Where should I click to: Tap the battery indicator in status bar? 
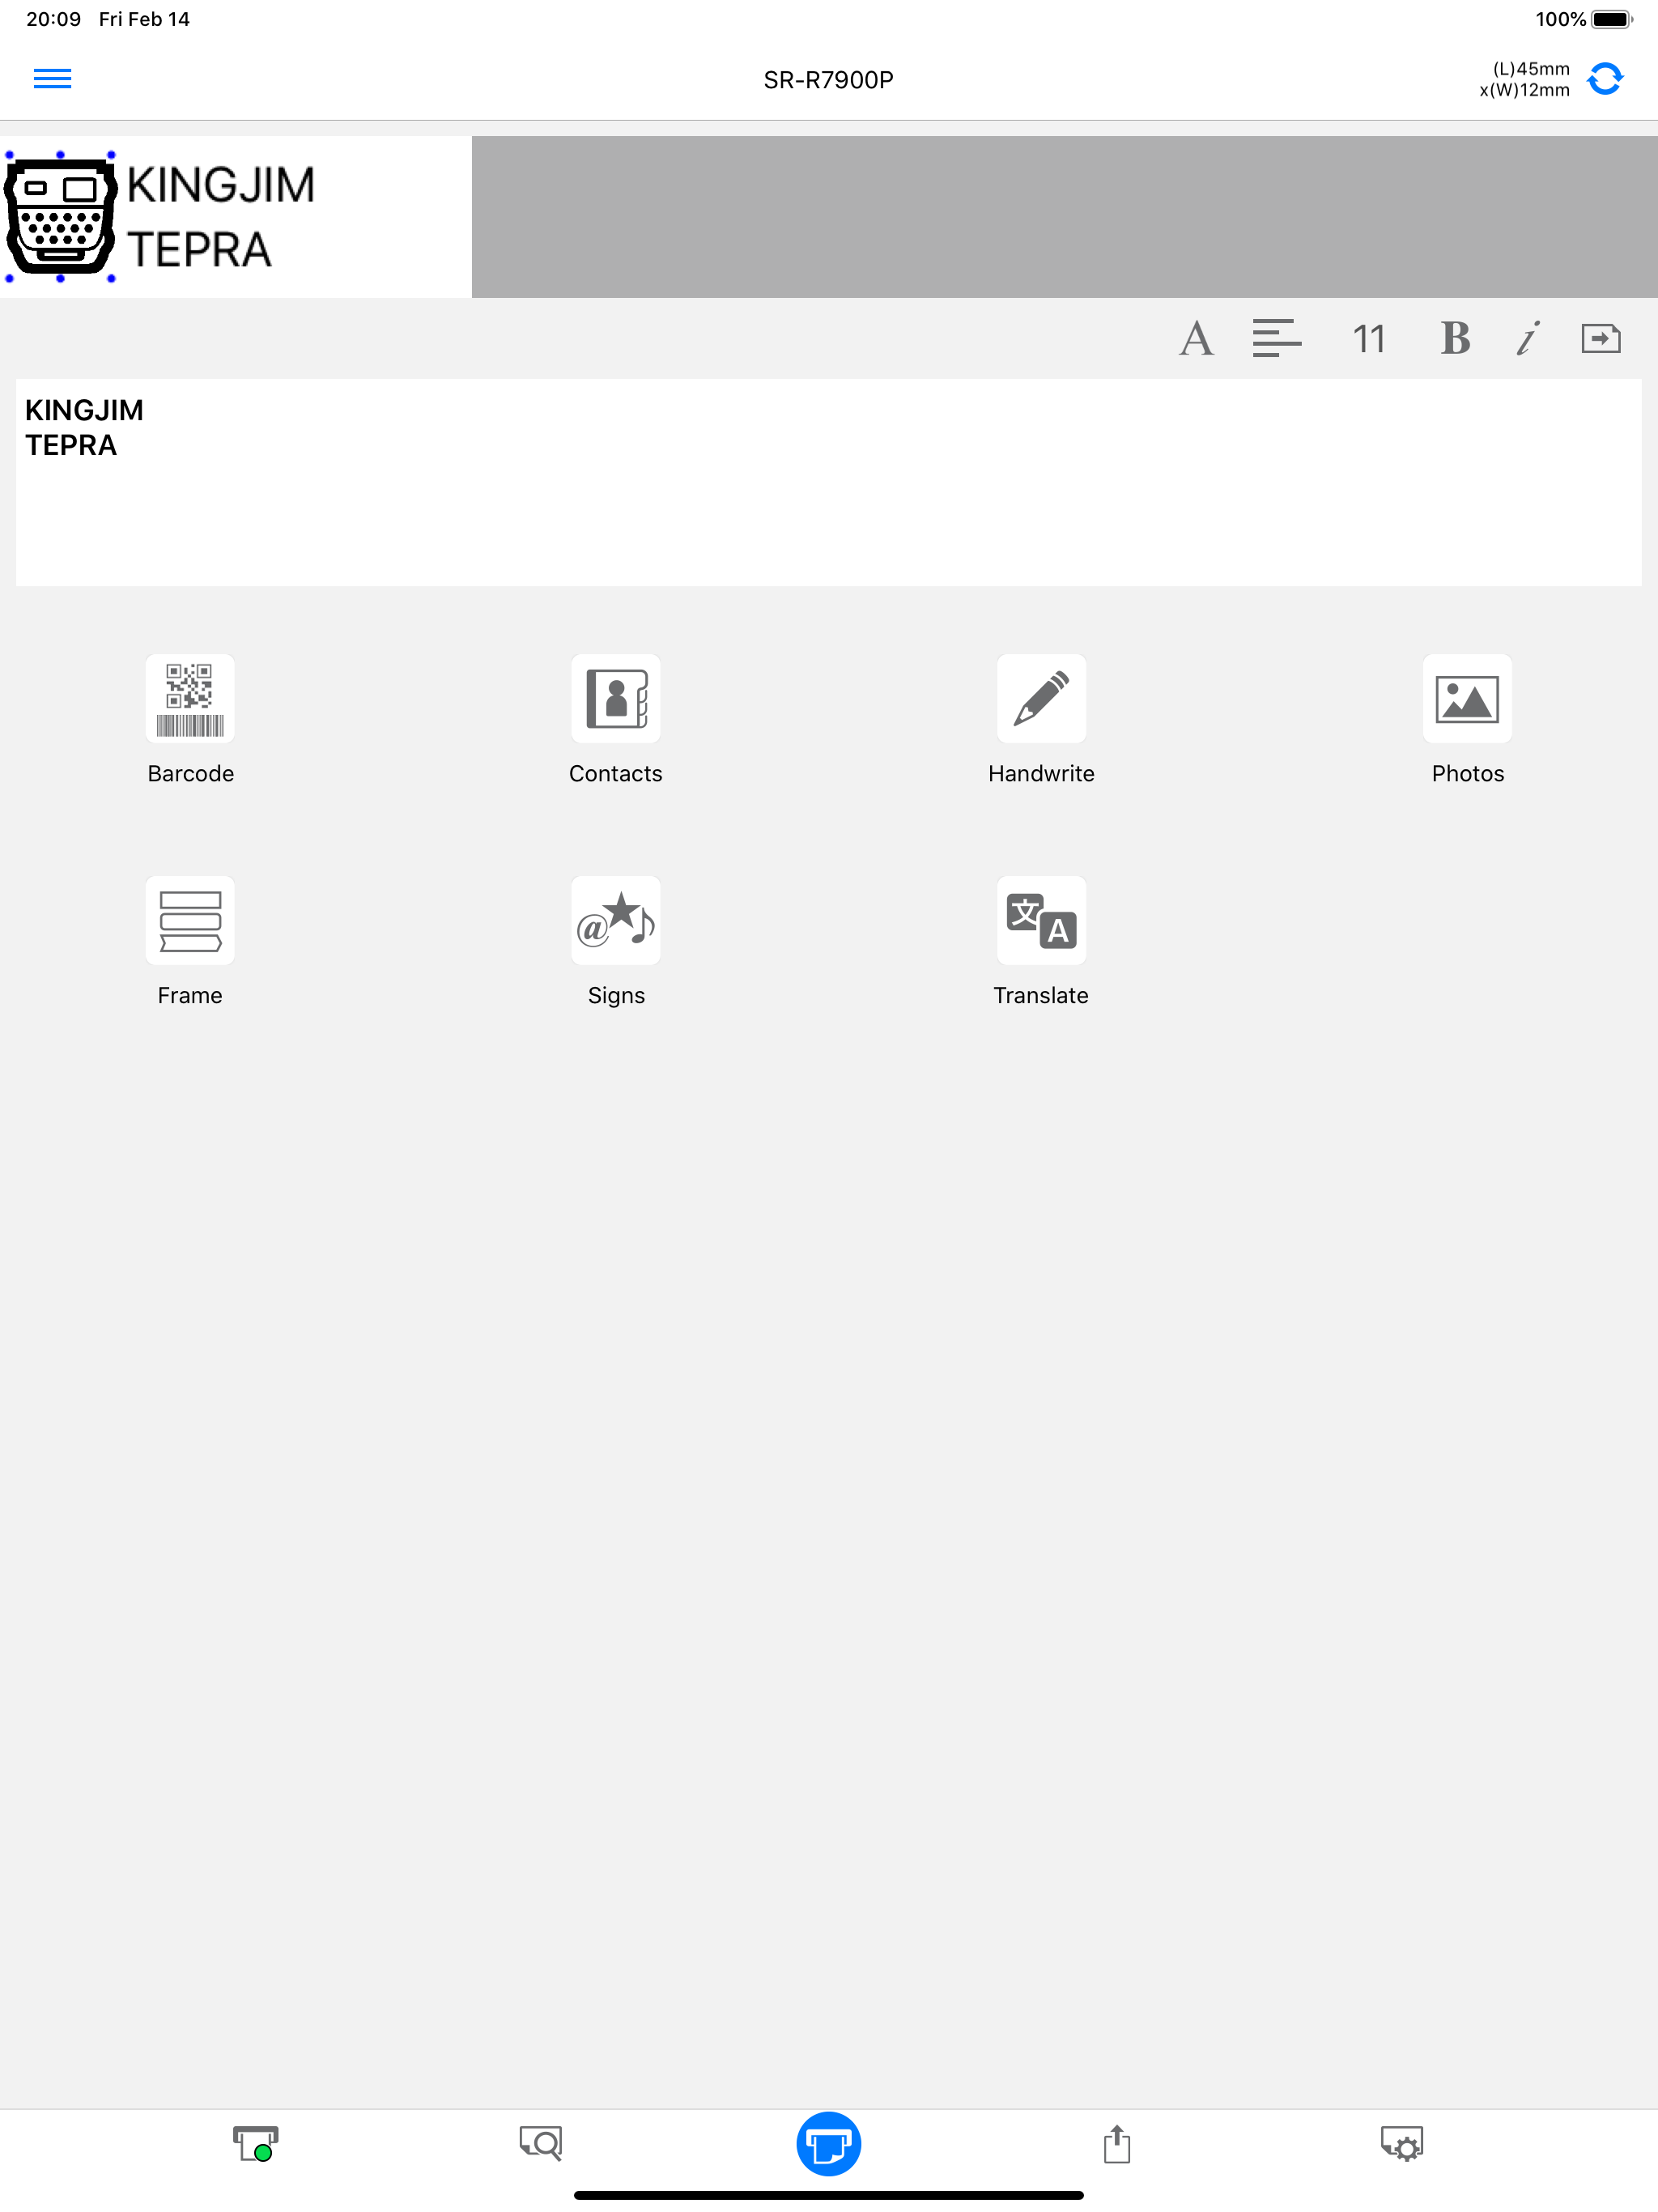click(x=1611, y=19)
